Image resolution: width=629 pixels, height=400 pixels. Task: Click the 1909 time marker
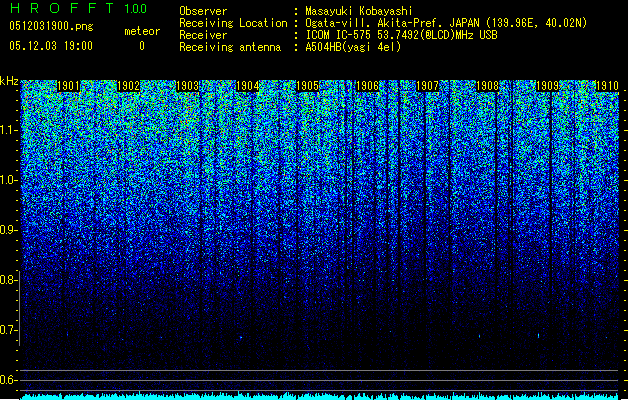(548, 86)
